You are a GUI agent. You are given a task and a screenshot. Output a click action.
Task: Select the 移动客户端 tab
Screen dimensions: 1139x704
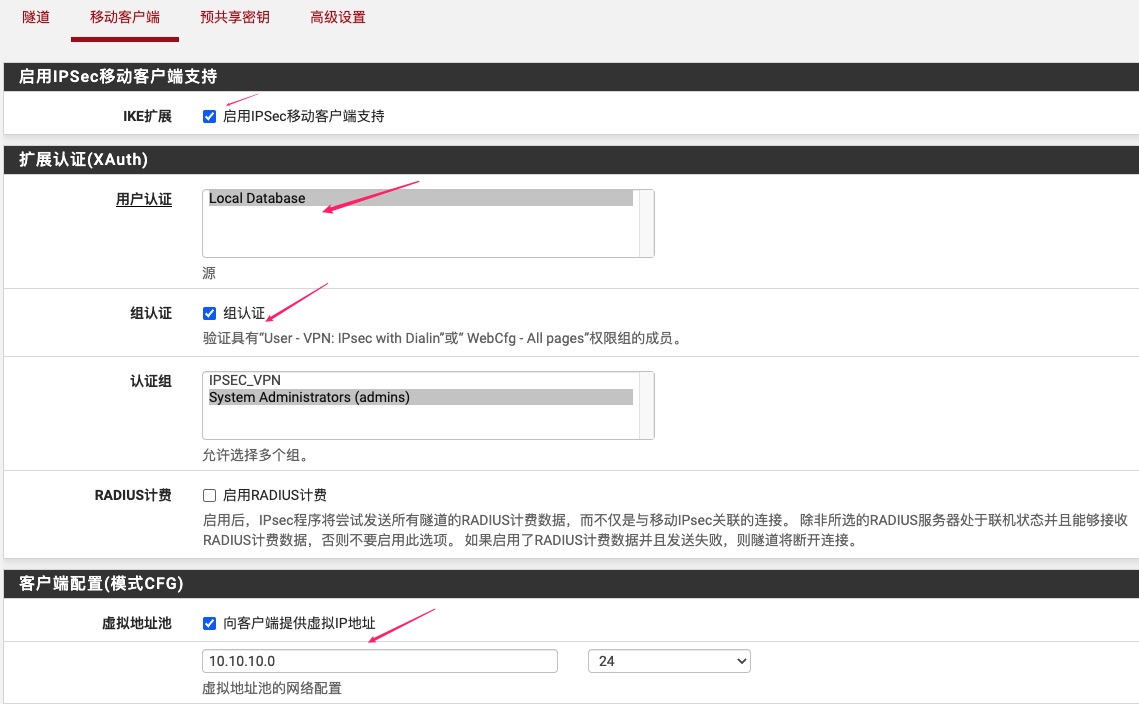point(124,18)
